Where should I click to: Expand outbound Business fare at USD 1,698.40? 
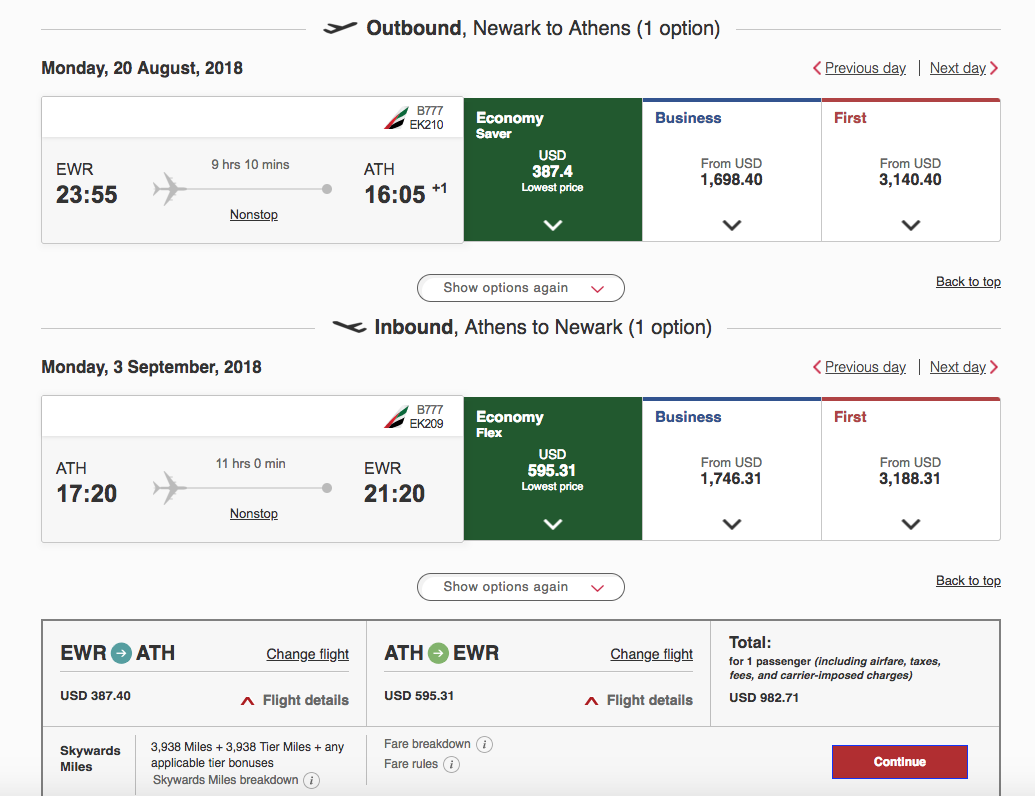click(x=732, y=225)
